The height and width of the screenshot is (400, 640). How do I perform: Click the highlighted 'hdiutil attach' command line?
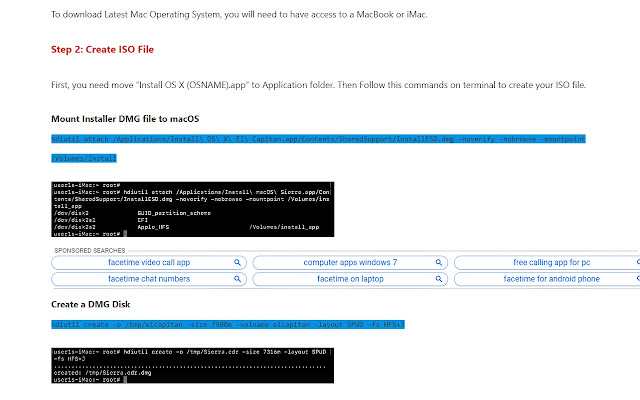318,139
